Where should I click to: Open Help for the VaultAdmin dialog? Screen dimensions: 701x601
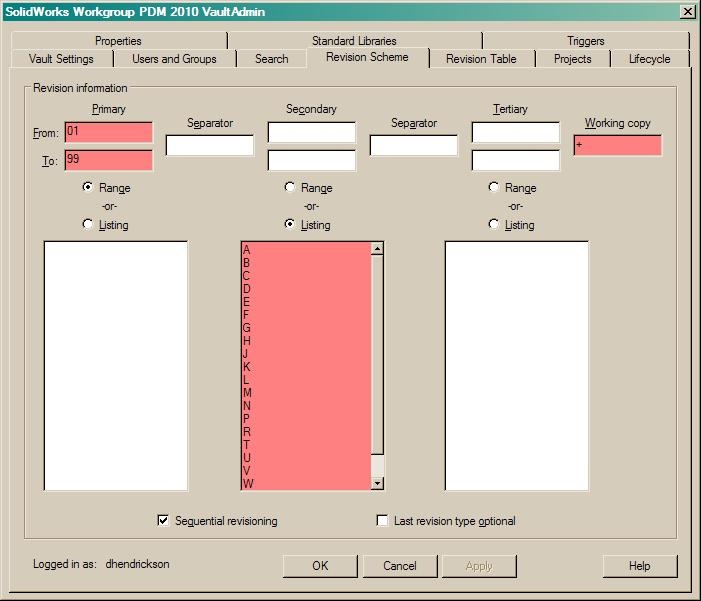point(640,566)
